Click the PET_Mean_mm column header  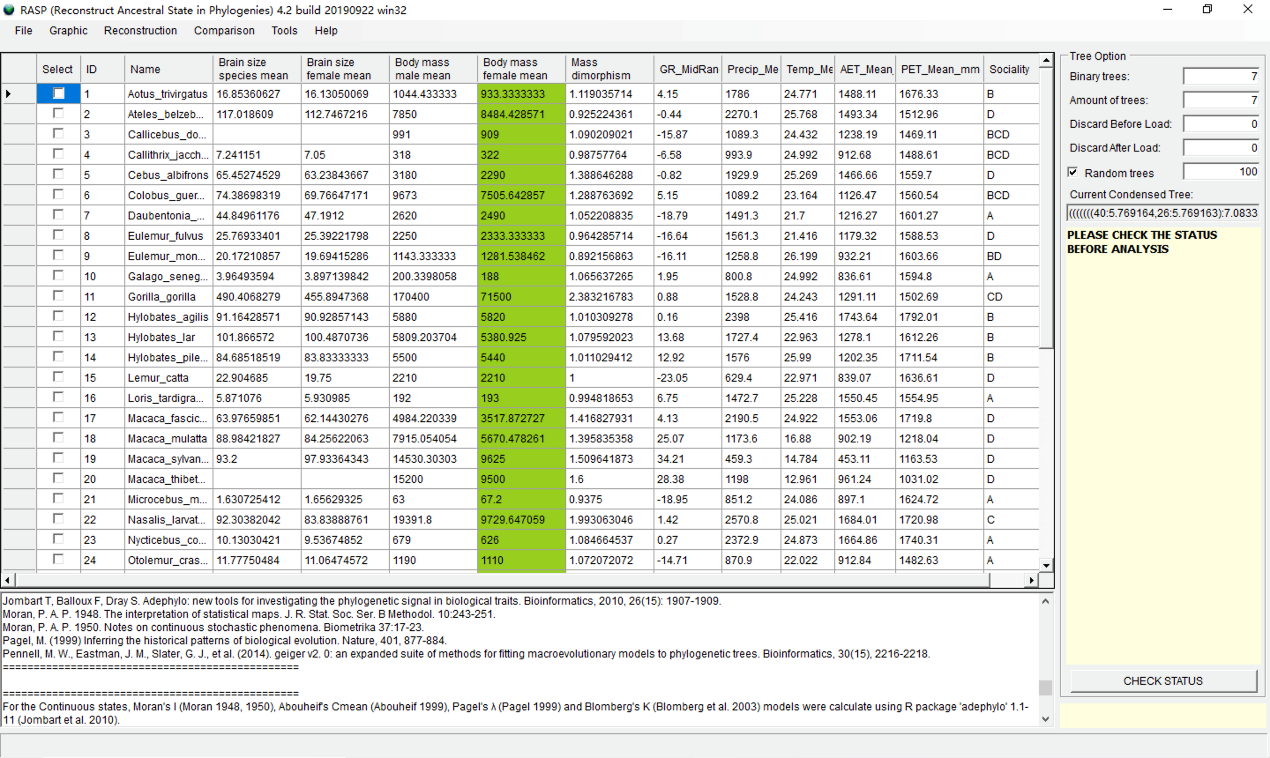[940, 69]
